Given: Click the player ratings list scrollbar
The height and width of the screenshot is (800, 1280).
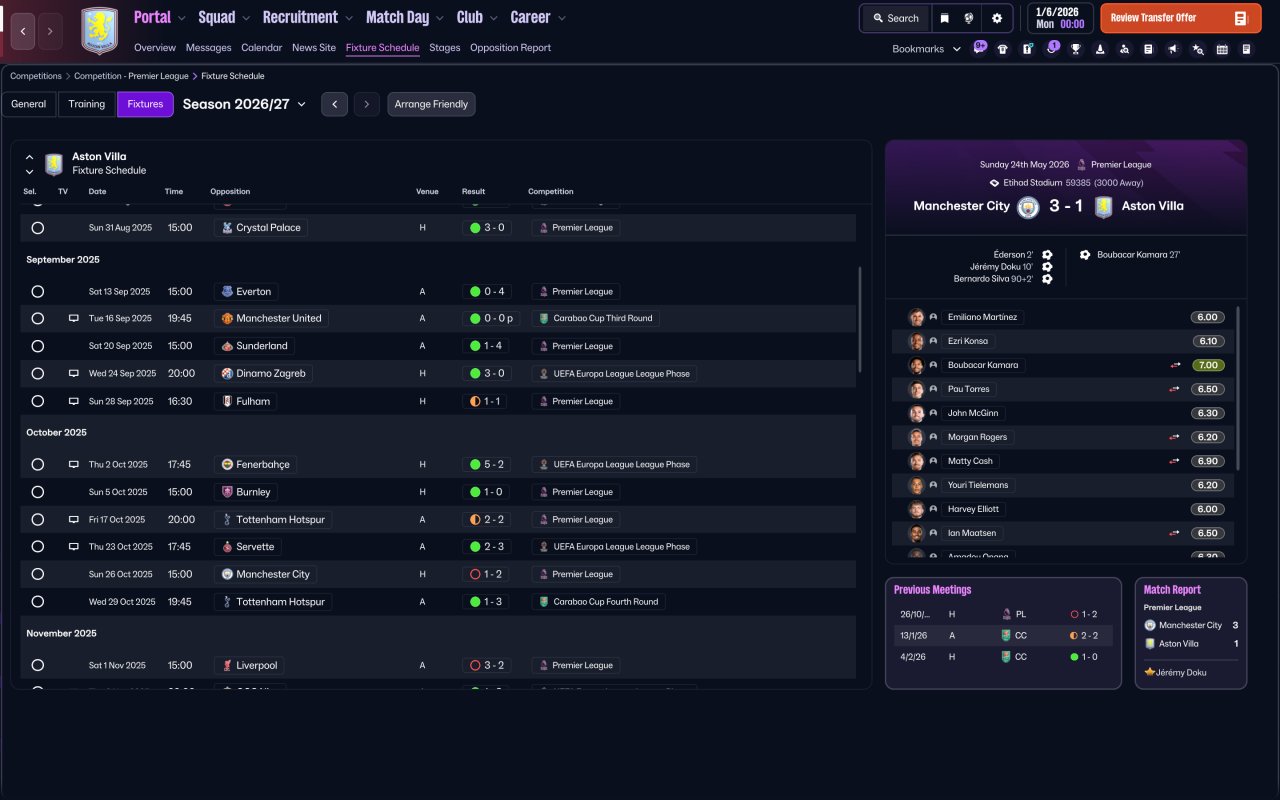Looking at the screenshot, I should [1238, 388].
